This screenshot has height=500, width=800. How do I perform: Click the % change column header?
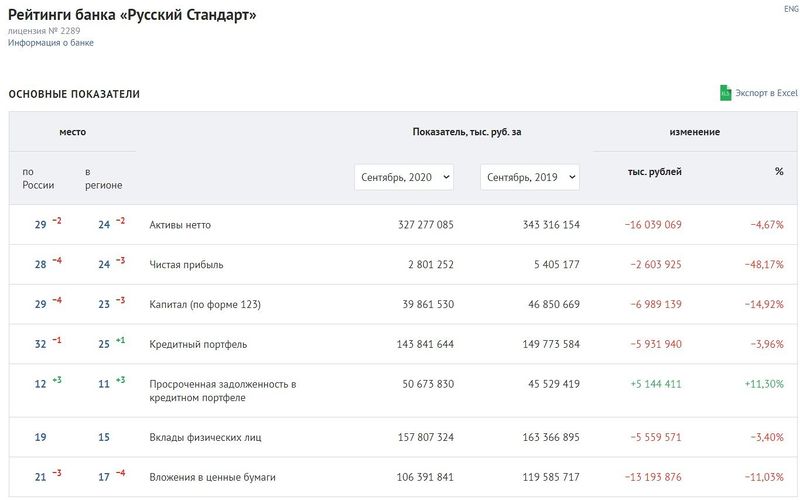click(x=779, y=171)
